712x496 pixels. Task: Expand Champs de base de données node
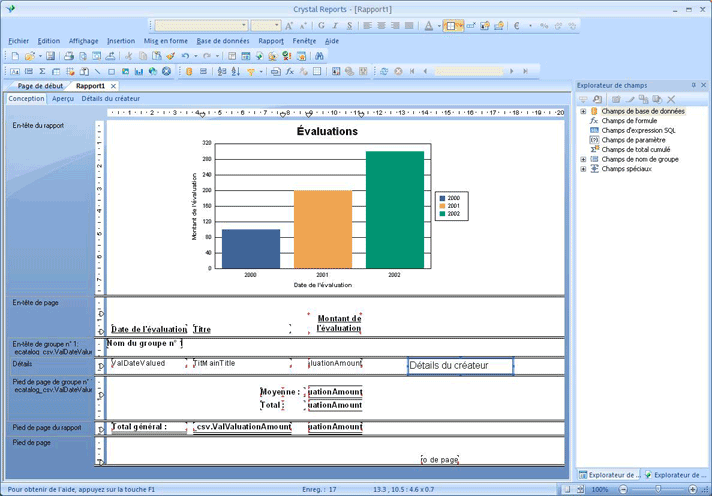coord(583,111)
